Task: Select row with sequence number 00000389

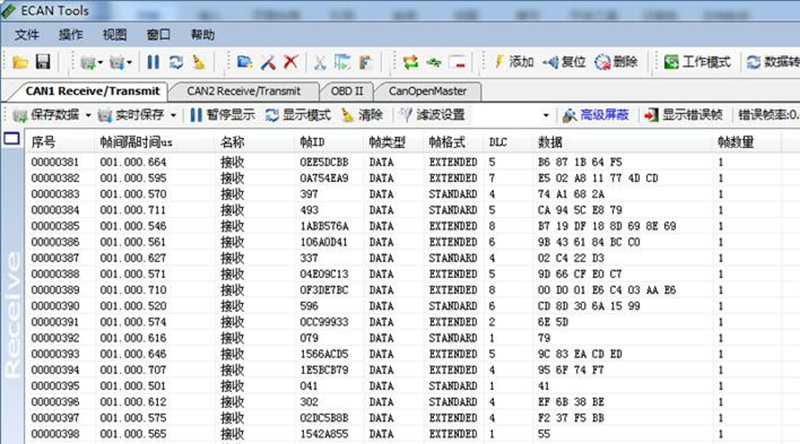Action: tap(48, 290)
